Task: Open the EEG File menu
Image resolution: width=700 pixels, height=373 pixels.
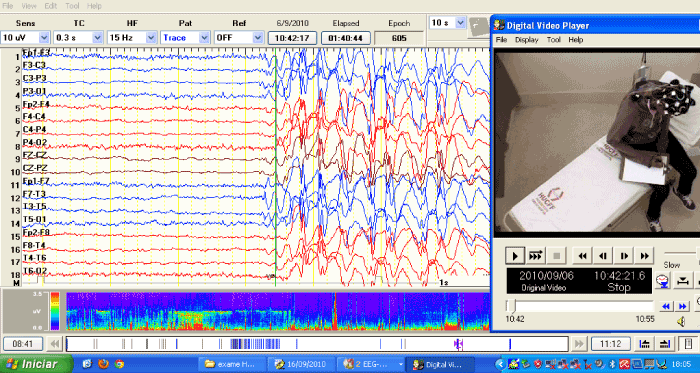Action: coord(8,6)
